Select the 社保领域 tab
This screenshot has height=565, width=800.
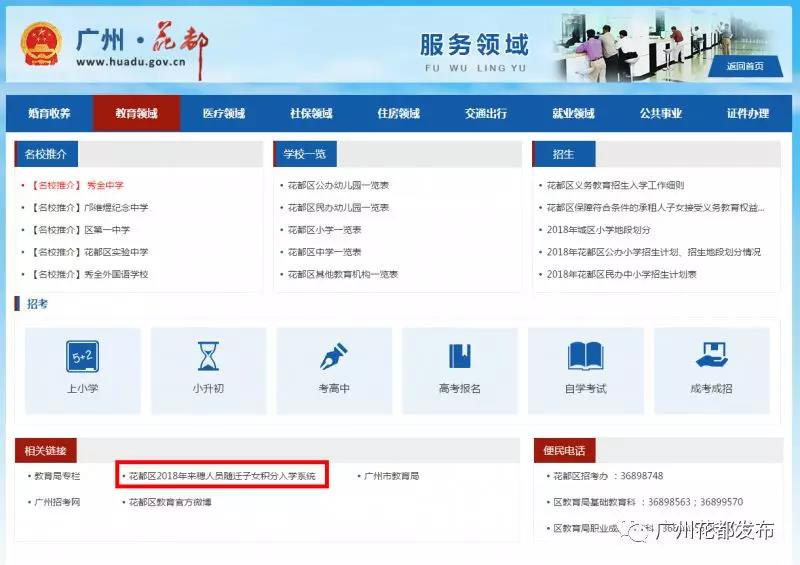point(311,114)
